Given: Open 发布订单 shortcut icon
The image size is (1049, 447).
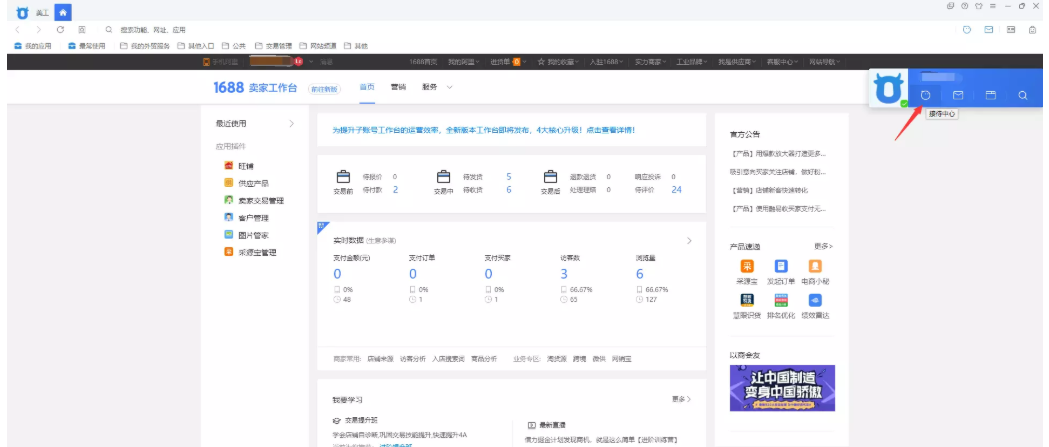Looking at the screenshot, I should 782,266.
